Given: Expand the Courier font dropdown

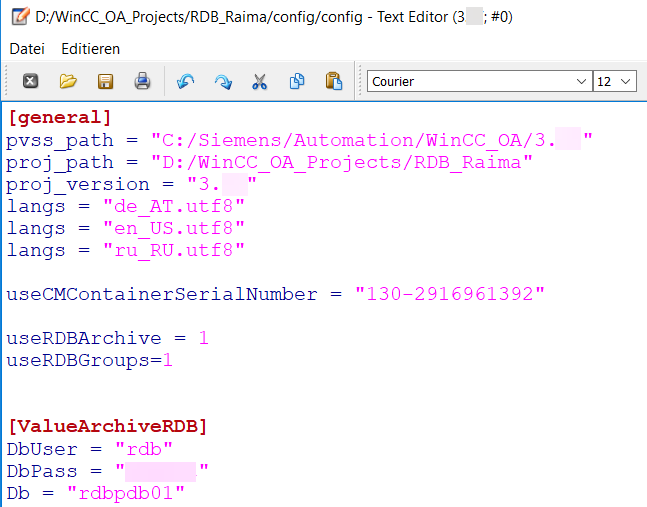Looking at the screenshot, I should (x=581, y=81).
